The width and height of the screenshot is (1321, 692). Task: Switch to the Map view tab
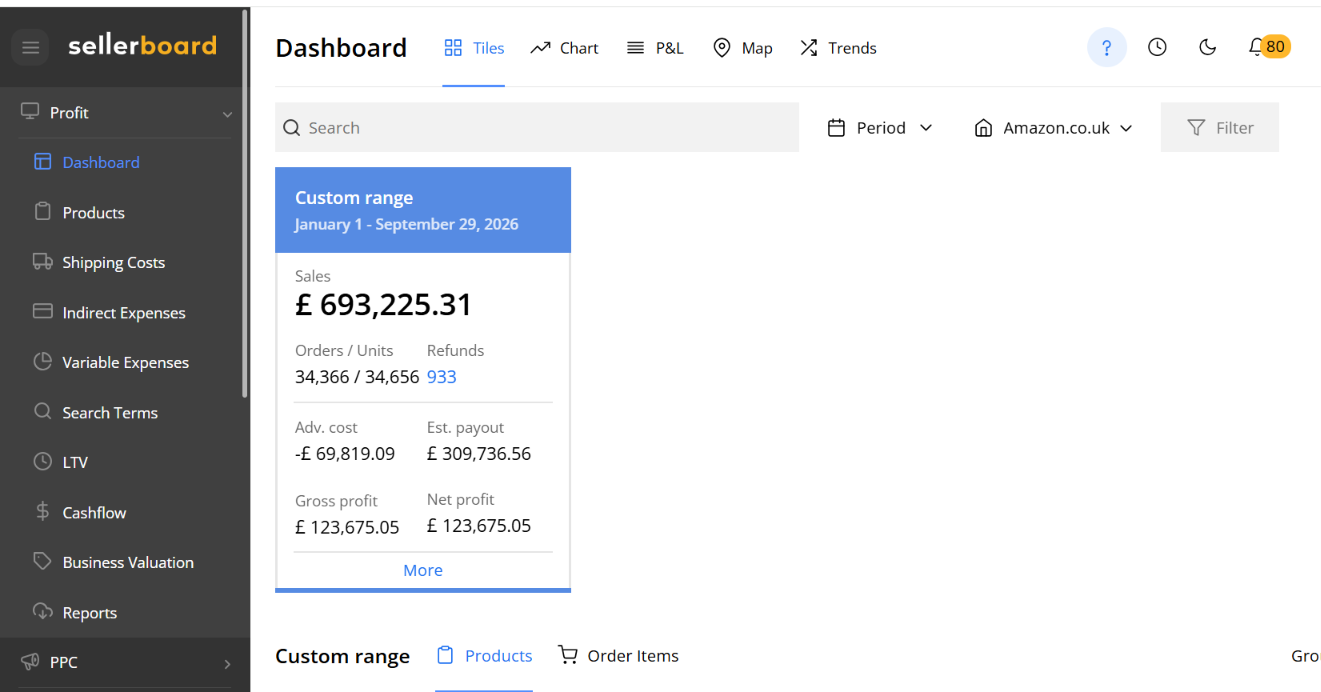tap(742, 48)
